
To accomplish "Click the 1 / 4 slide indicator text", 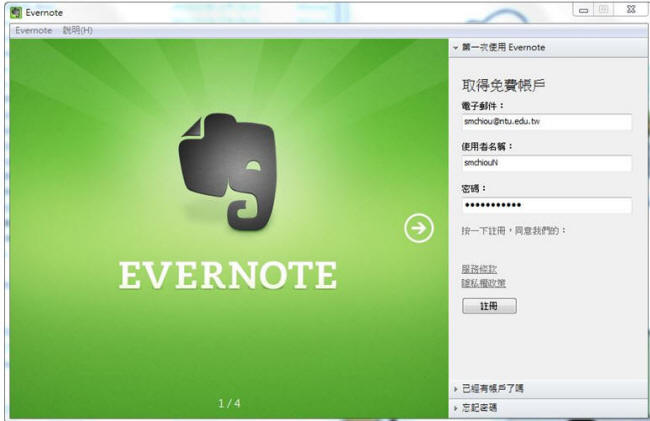I will [x=229, y=403].
